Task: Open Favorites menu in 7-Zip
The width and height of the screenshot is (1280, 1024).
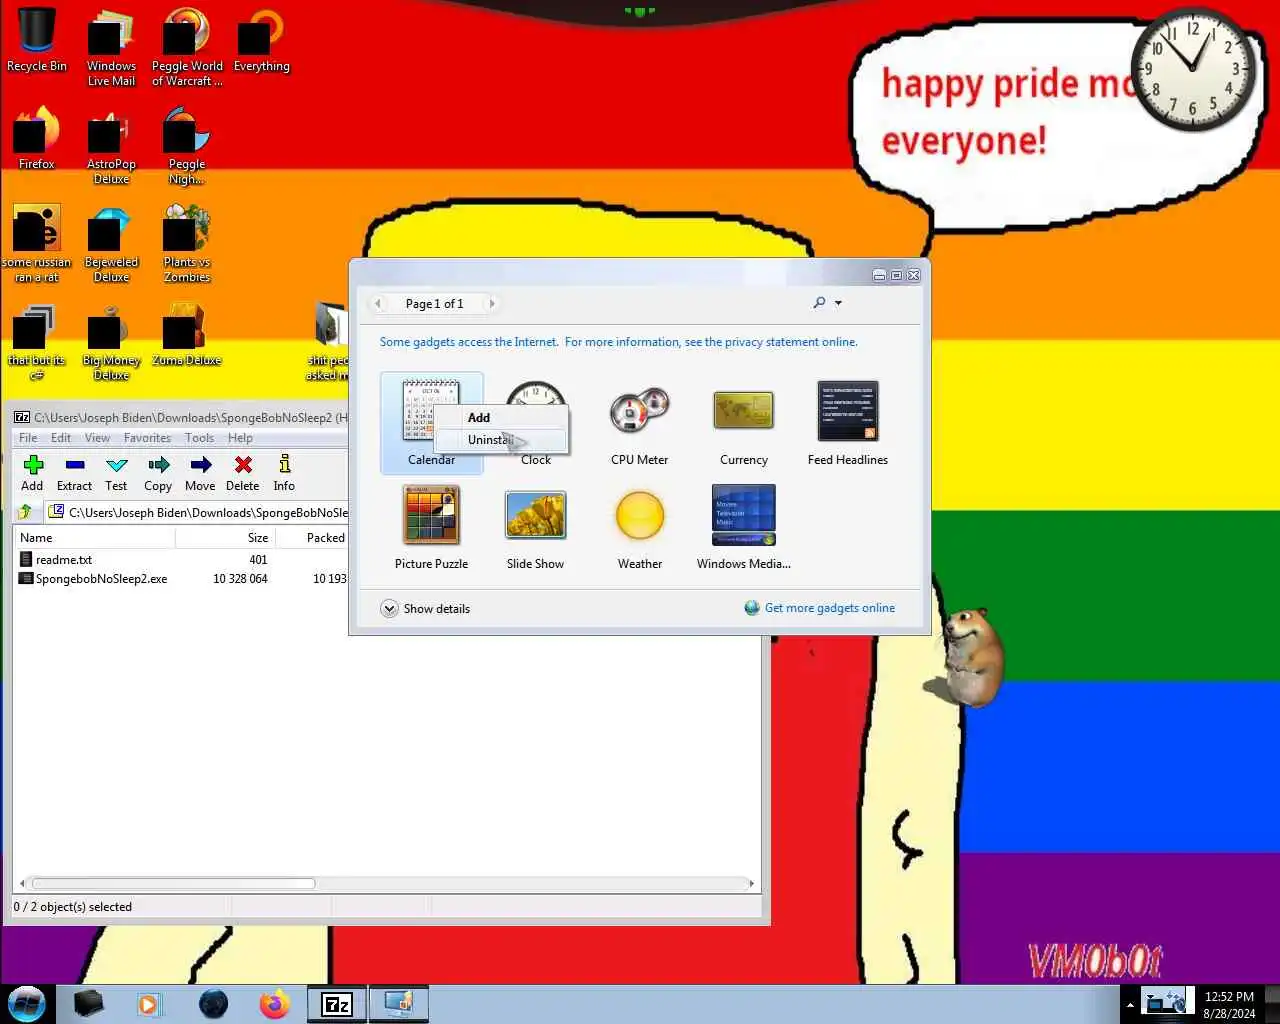Action: tap(147, 438)
